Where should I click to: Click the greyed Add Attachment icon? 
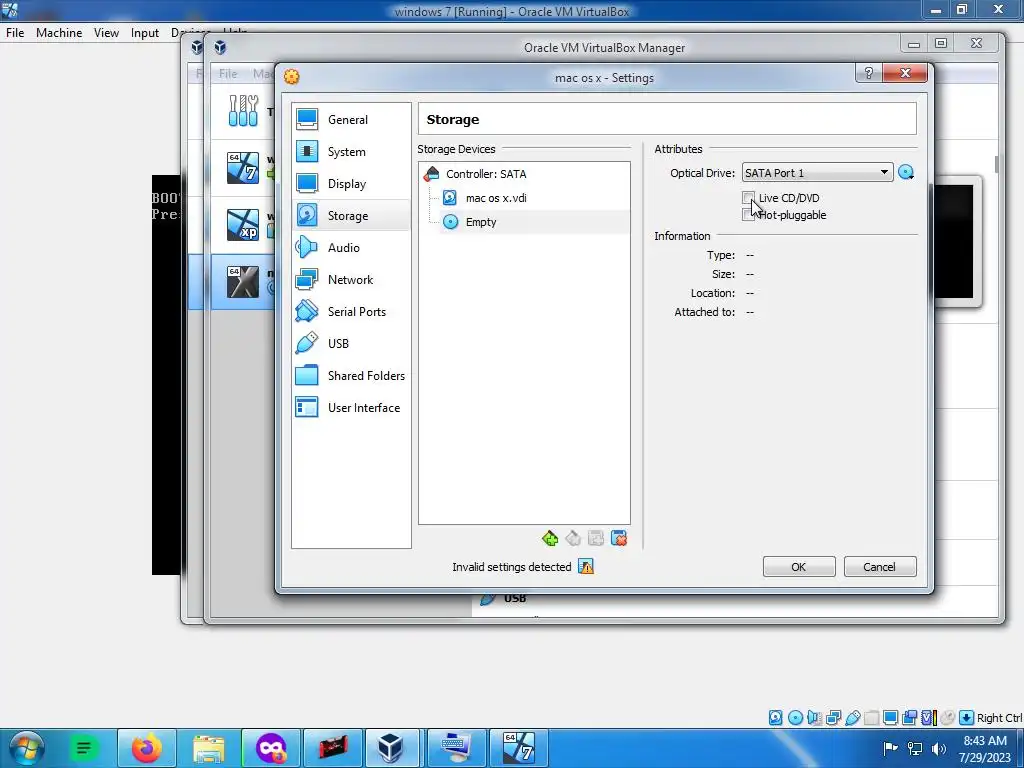pos(596,538)
